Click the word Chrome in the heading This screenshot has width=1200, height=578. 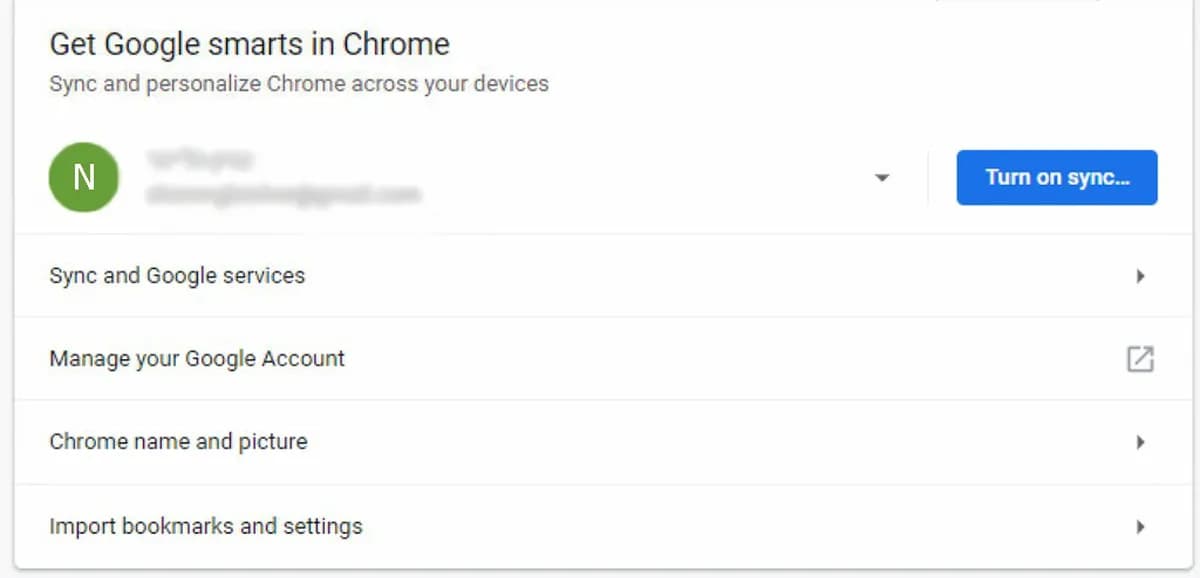click(x=396, y=44)
